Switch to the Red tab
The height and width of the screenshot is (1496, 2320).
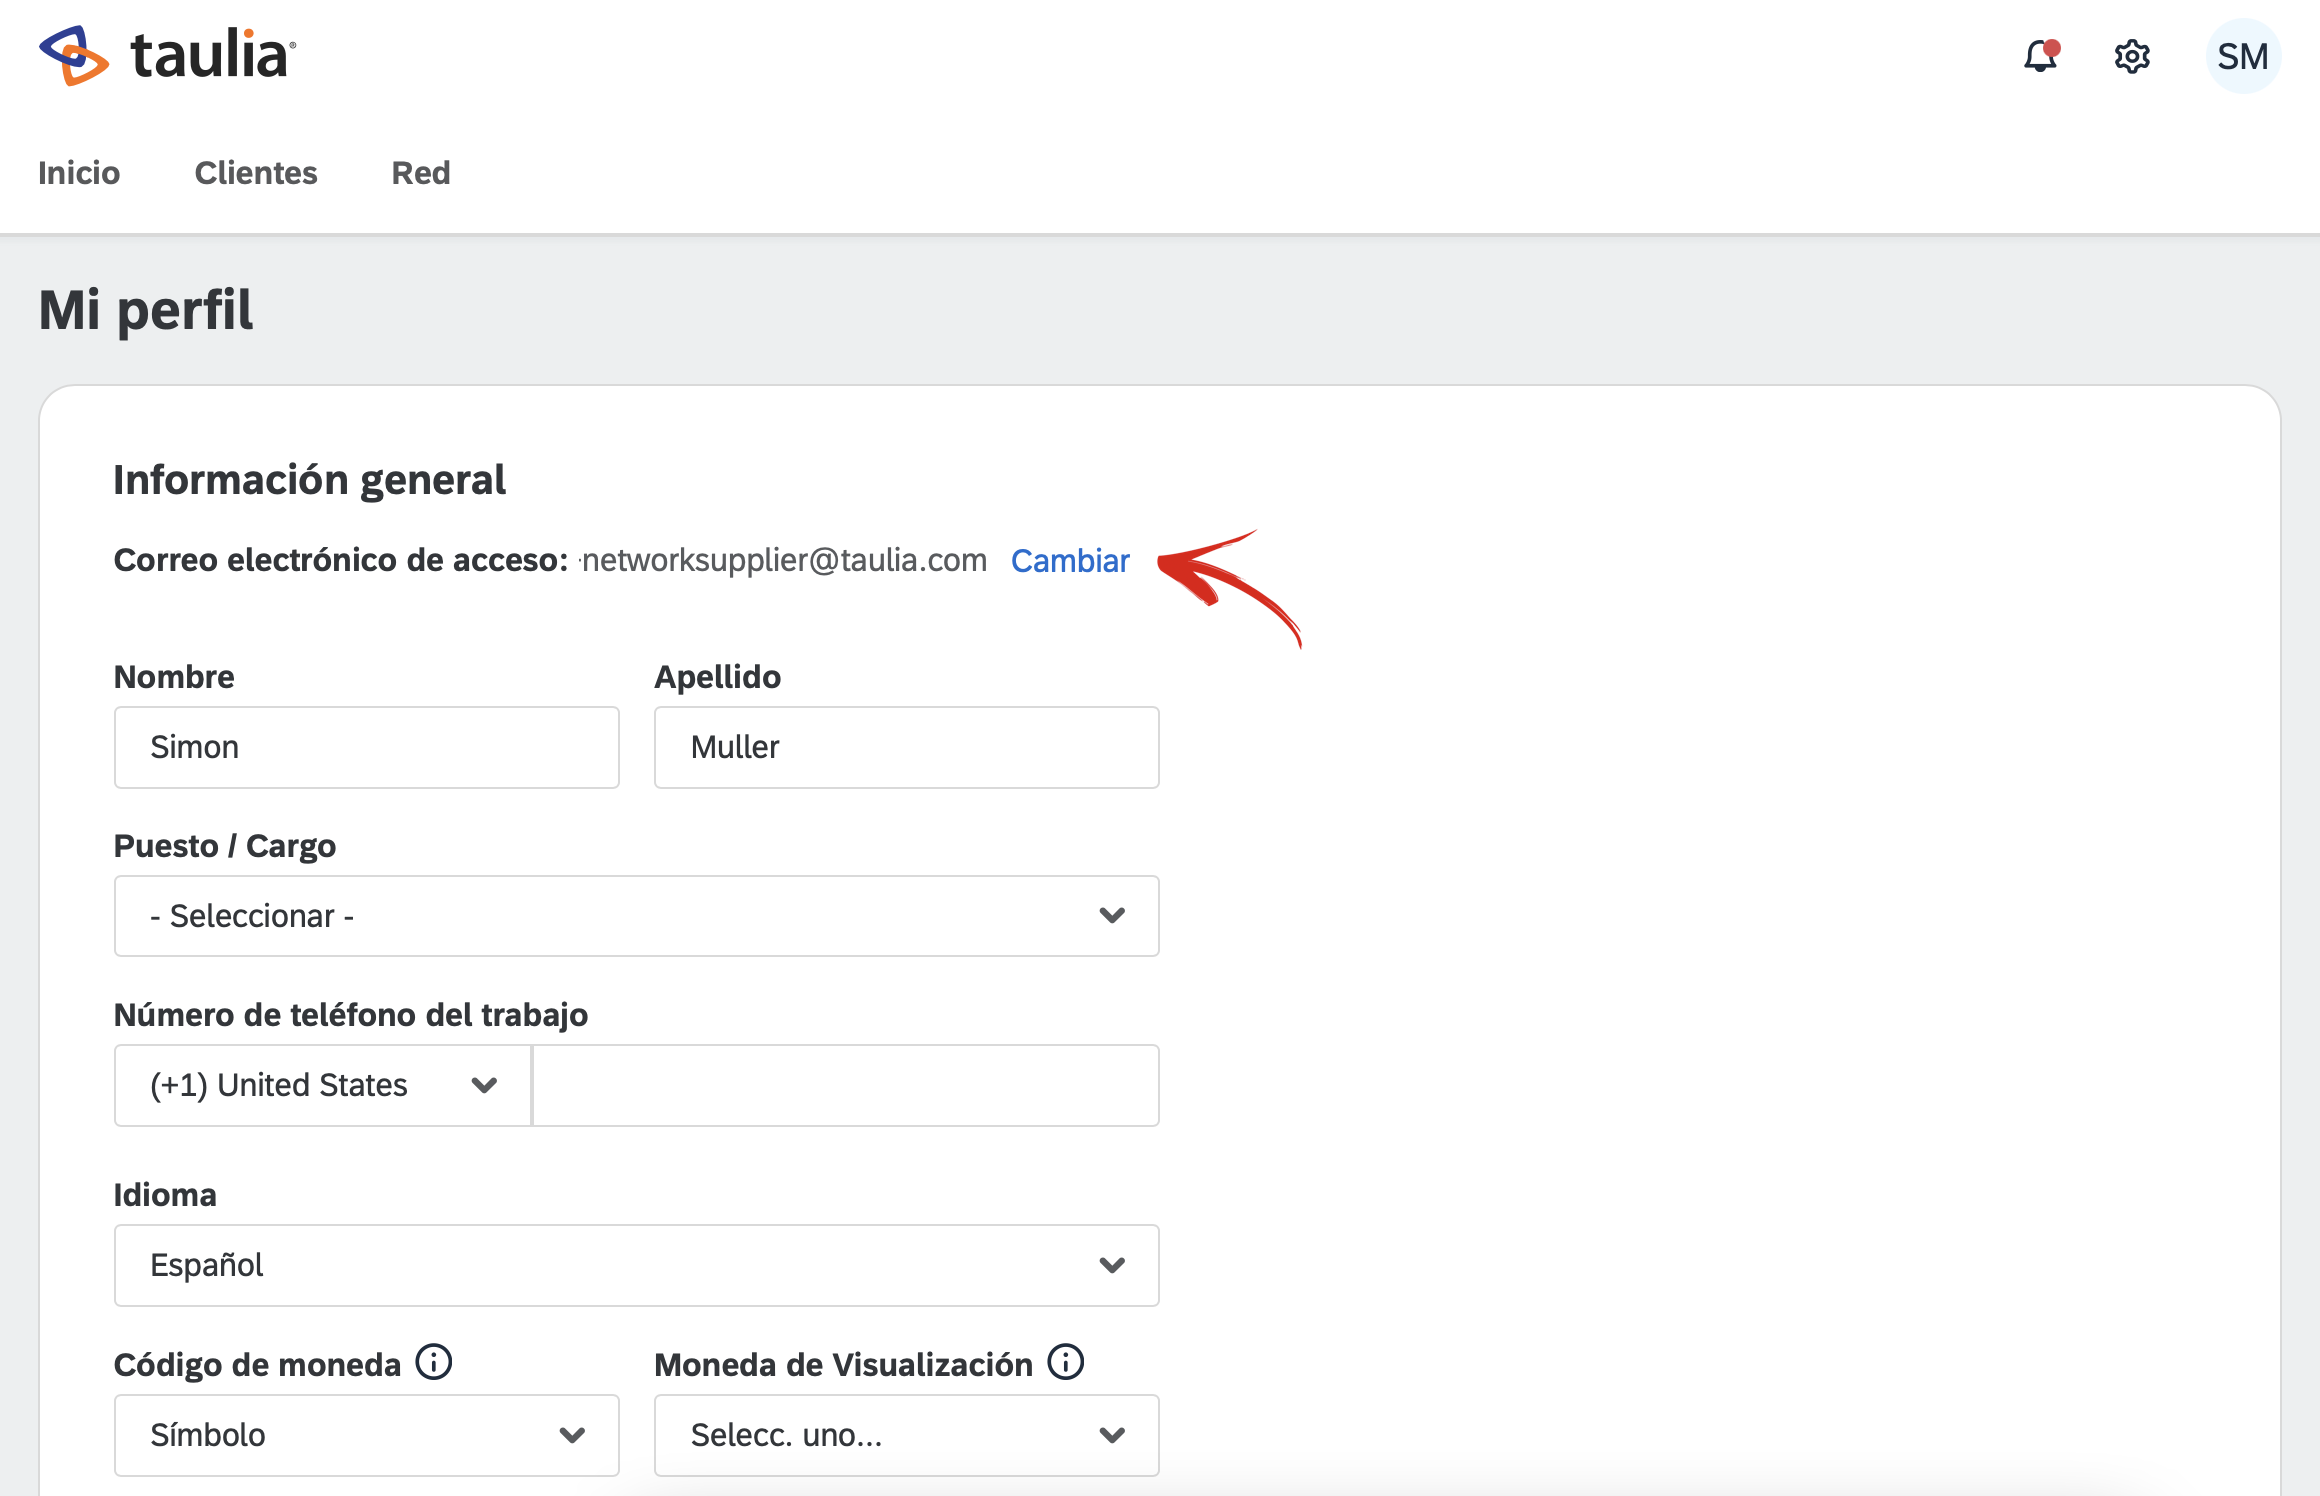pos(421,173)
